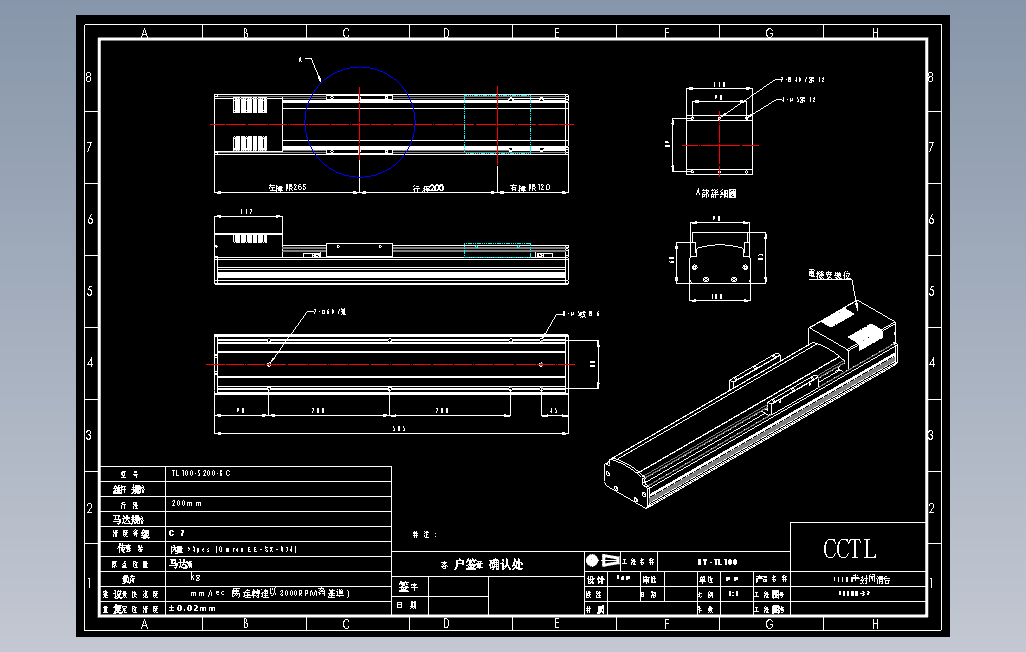Viewport: 1026px width, 652px height.
Task: Click the 112 motor housing width dimension
Action: point(246,211)
